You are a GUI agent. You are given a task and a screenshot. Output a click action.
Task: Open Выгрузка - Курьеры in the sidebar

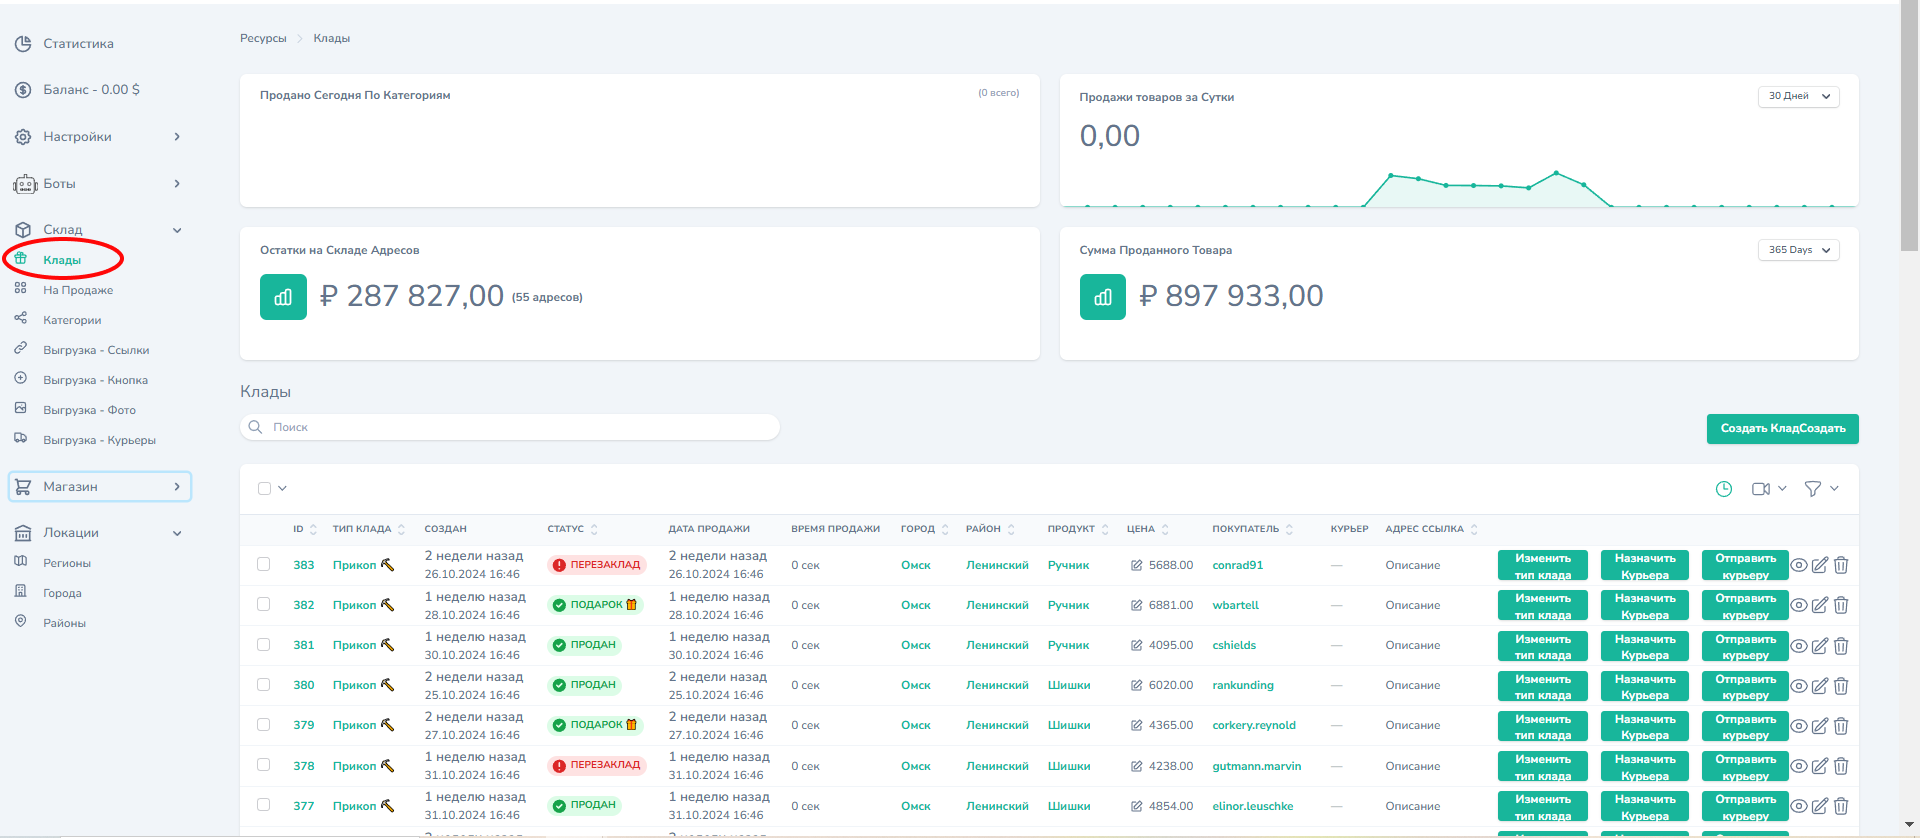tap(99, 440)
